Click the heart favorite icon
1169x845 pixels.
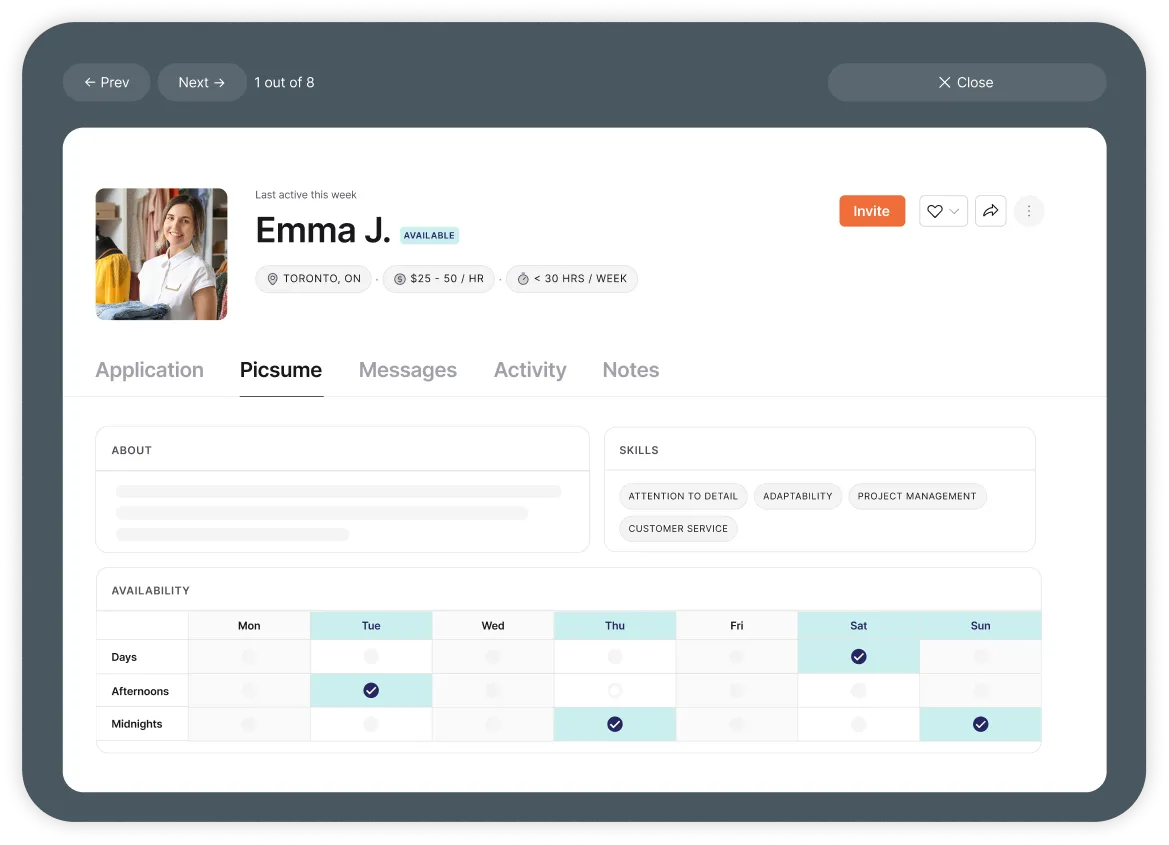pyautogui.click(x=934, y=211)
